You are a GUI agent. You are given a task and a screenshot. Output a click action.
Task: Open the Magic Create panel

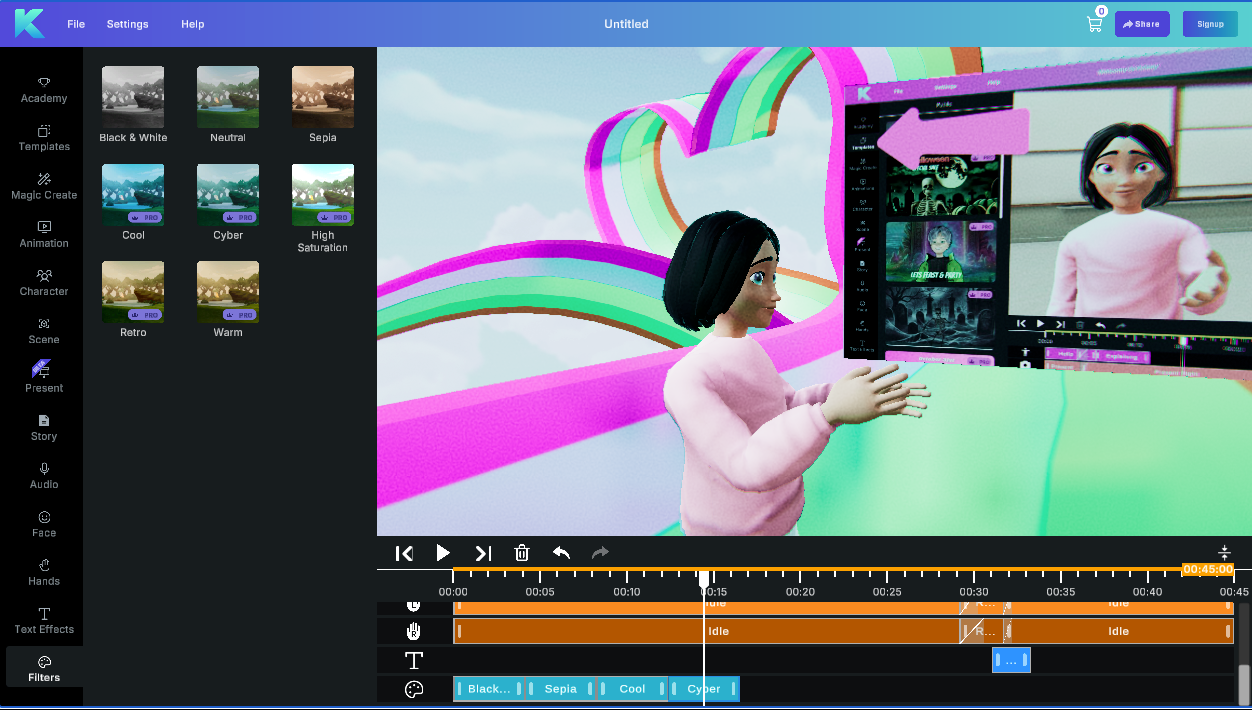pos(43,187)
